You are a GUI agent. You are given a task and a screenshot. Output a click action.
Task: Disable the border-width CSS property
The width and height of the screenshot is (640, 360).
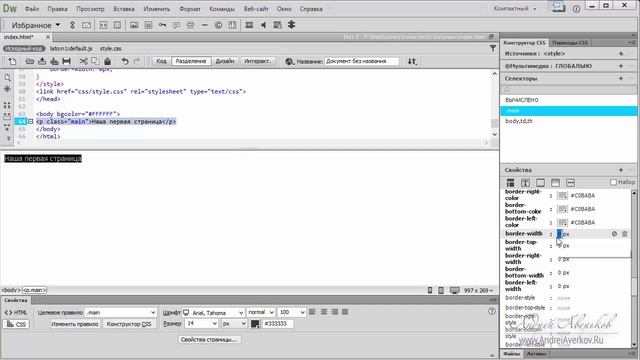[614, 234]
